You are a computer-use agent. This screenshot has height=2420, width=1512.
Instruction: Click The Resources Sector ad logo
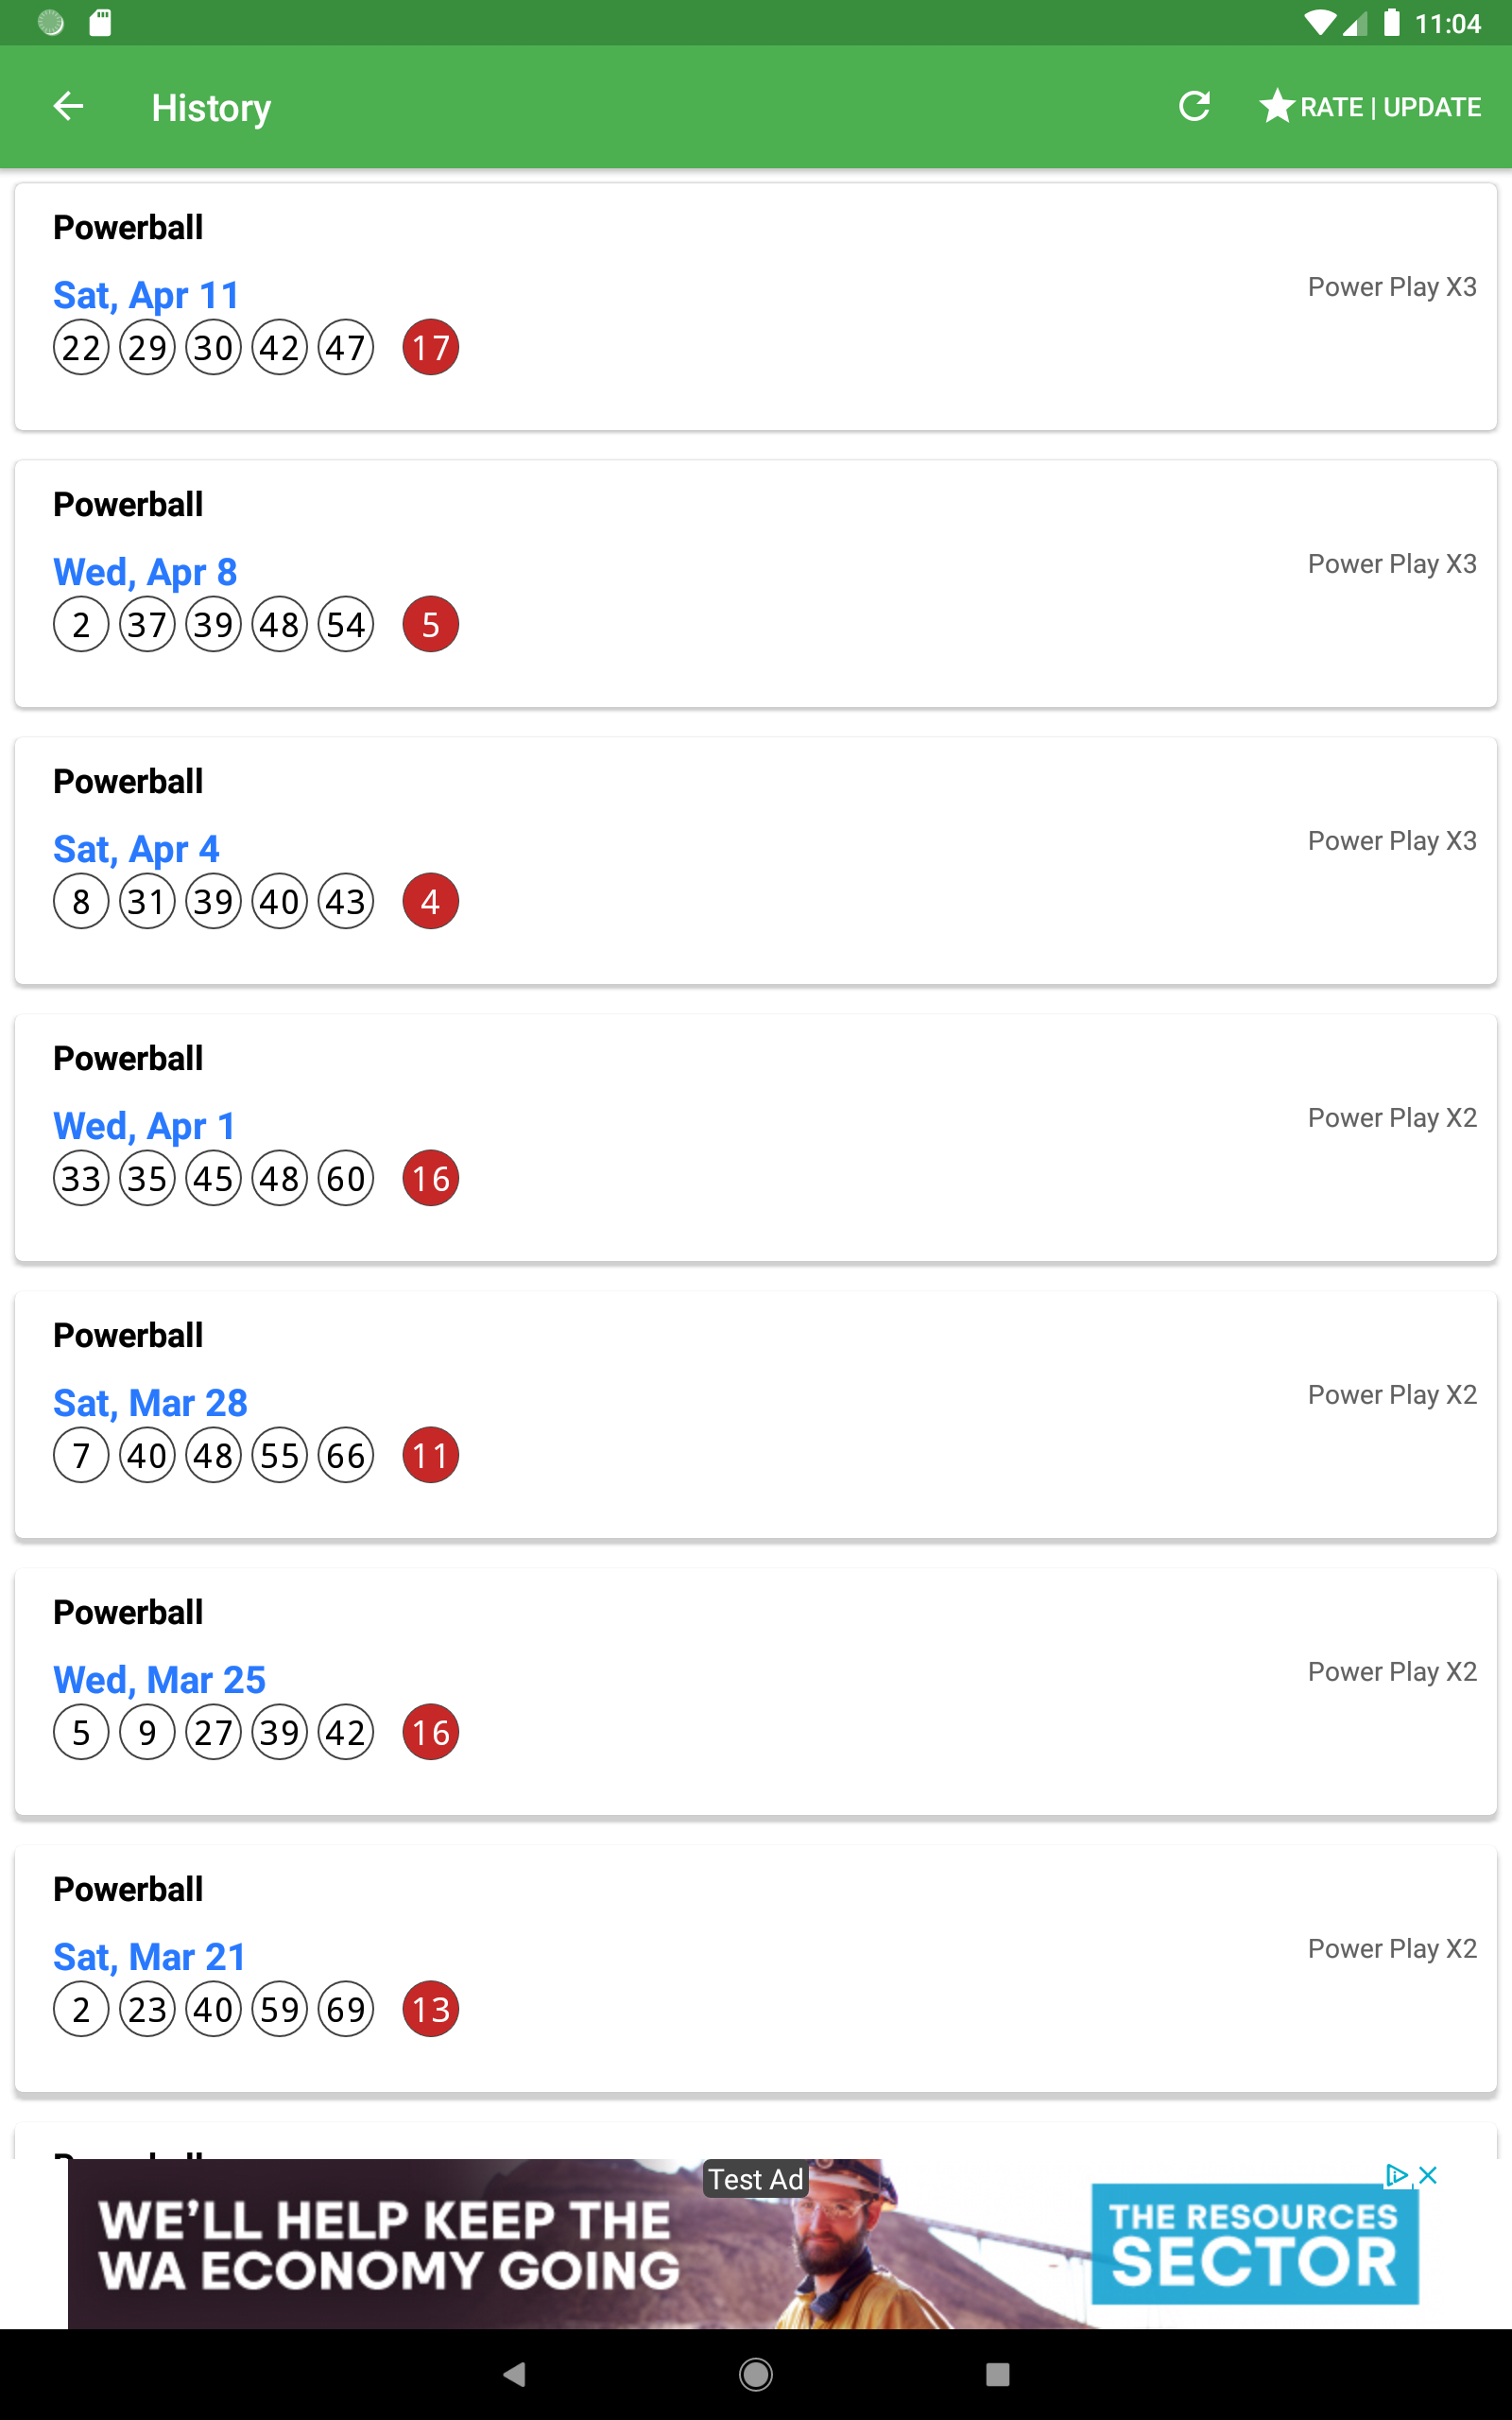coord(1254,2243)
